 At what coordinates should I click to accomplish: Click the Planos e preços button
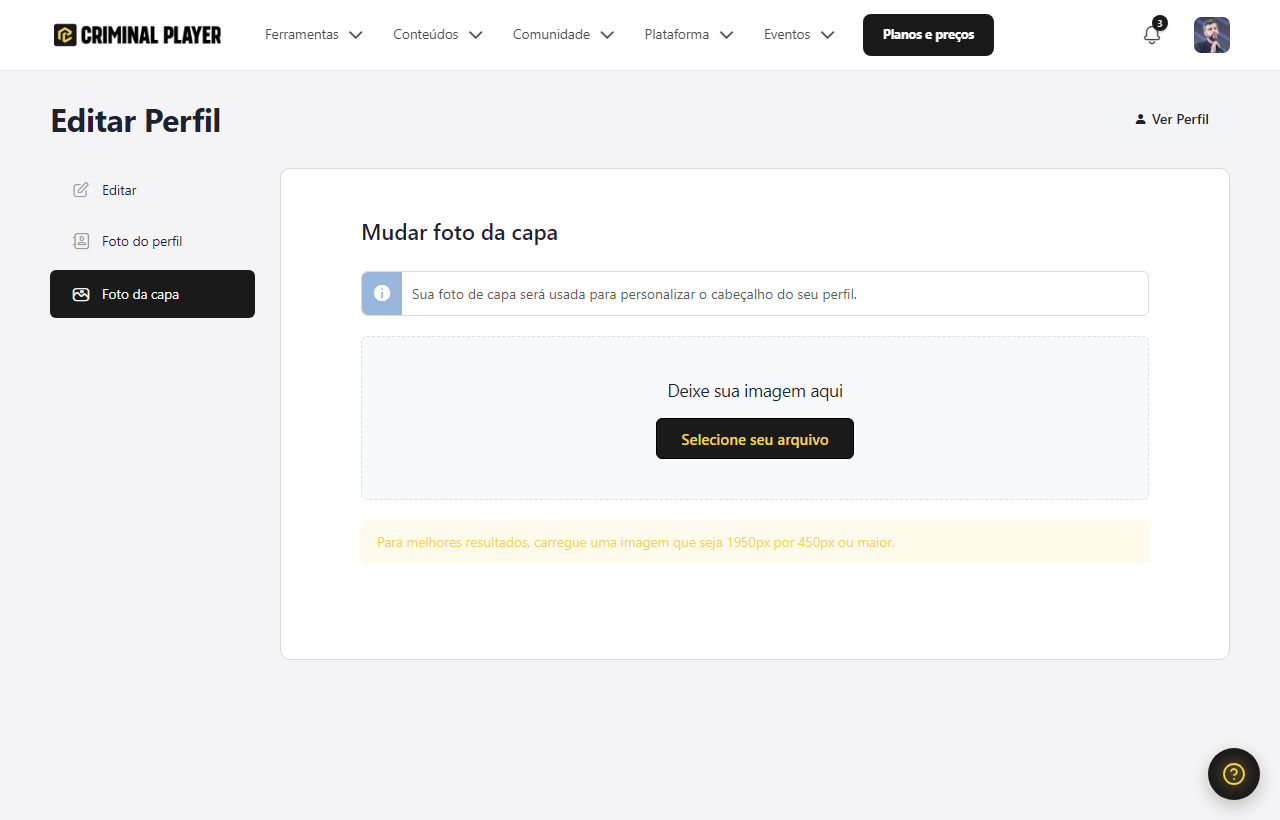(928, 35)
